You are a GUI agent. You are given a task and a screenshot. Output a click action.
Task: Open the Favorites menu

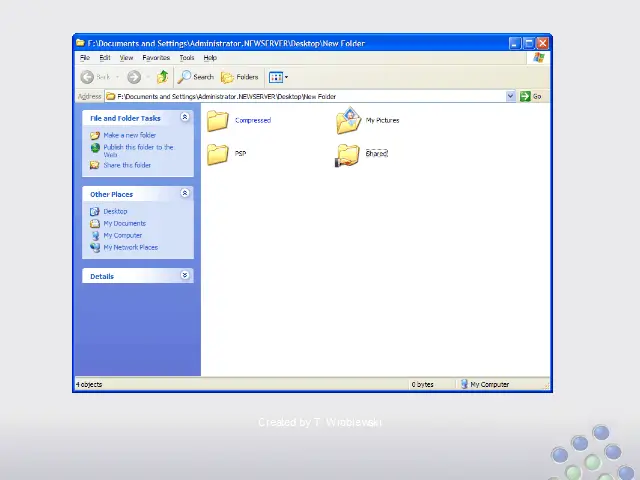[x=156, y=58]
